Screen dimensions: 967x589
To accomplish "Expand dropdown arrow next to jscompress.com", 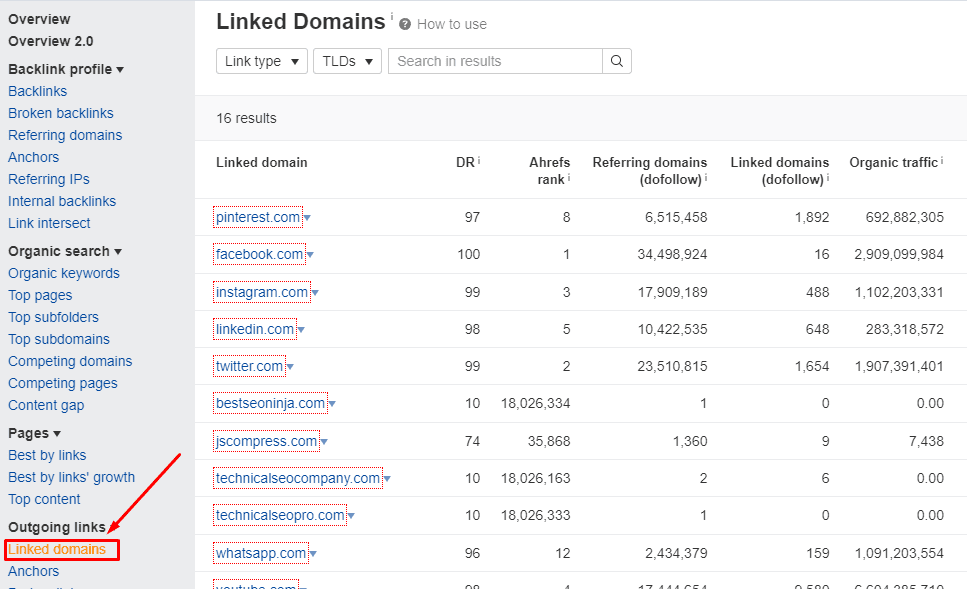I will [x=324, y=442].
